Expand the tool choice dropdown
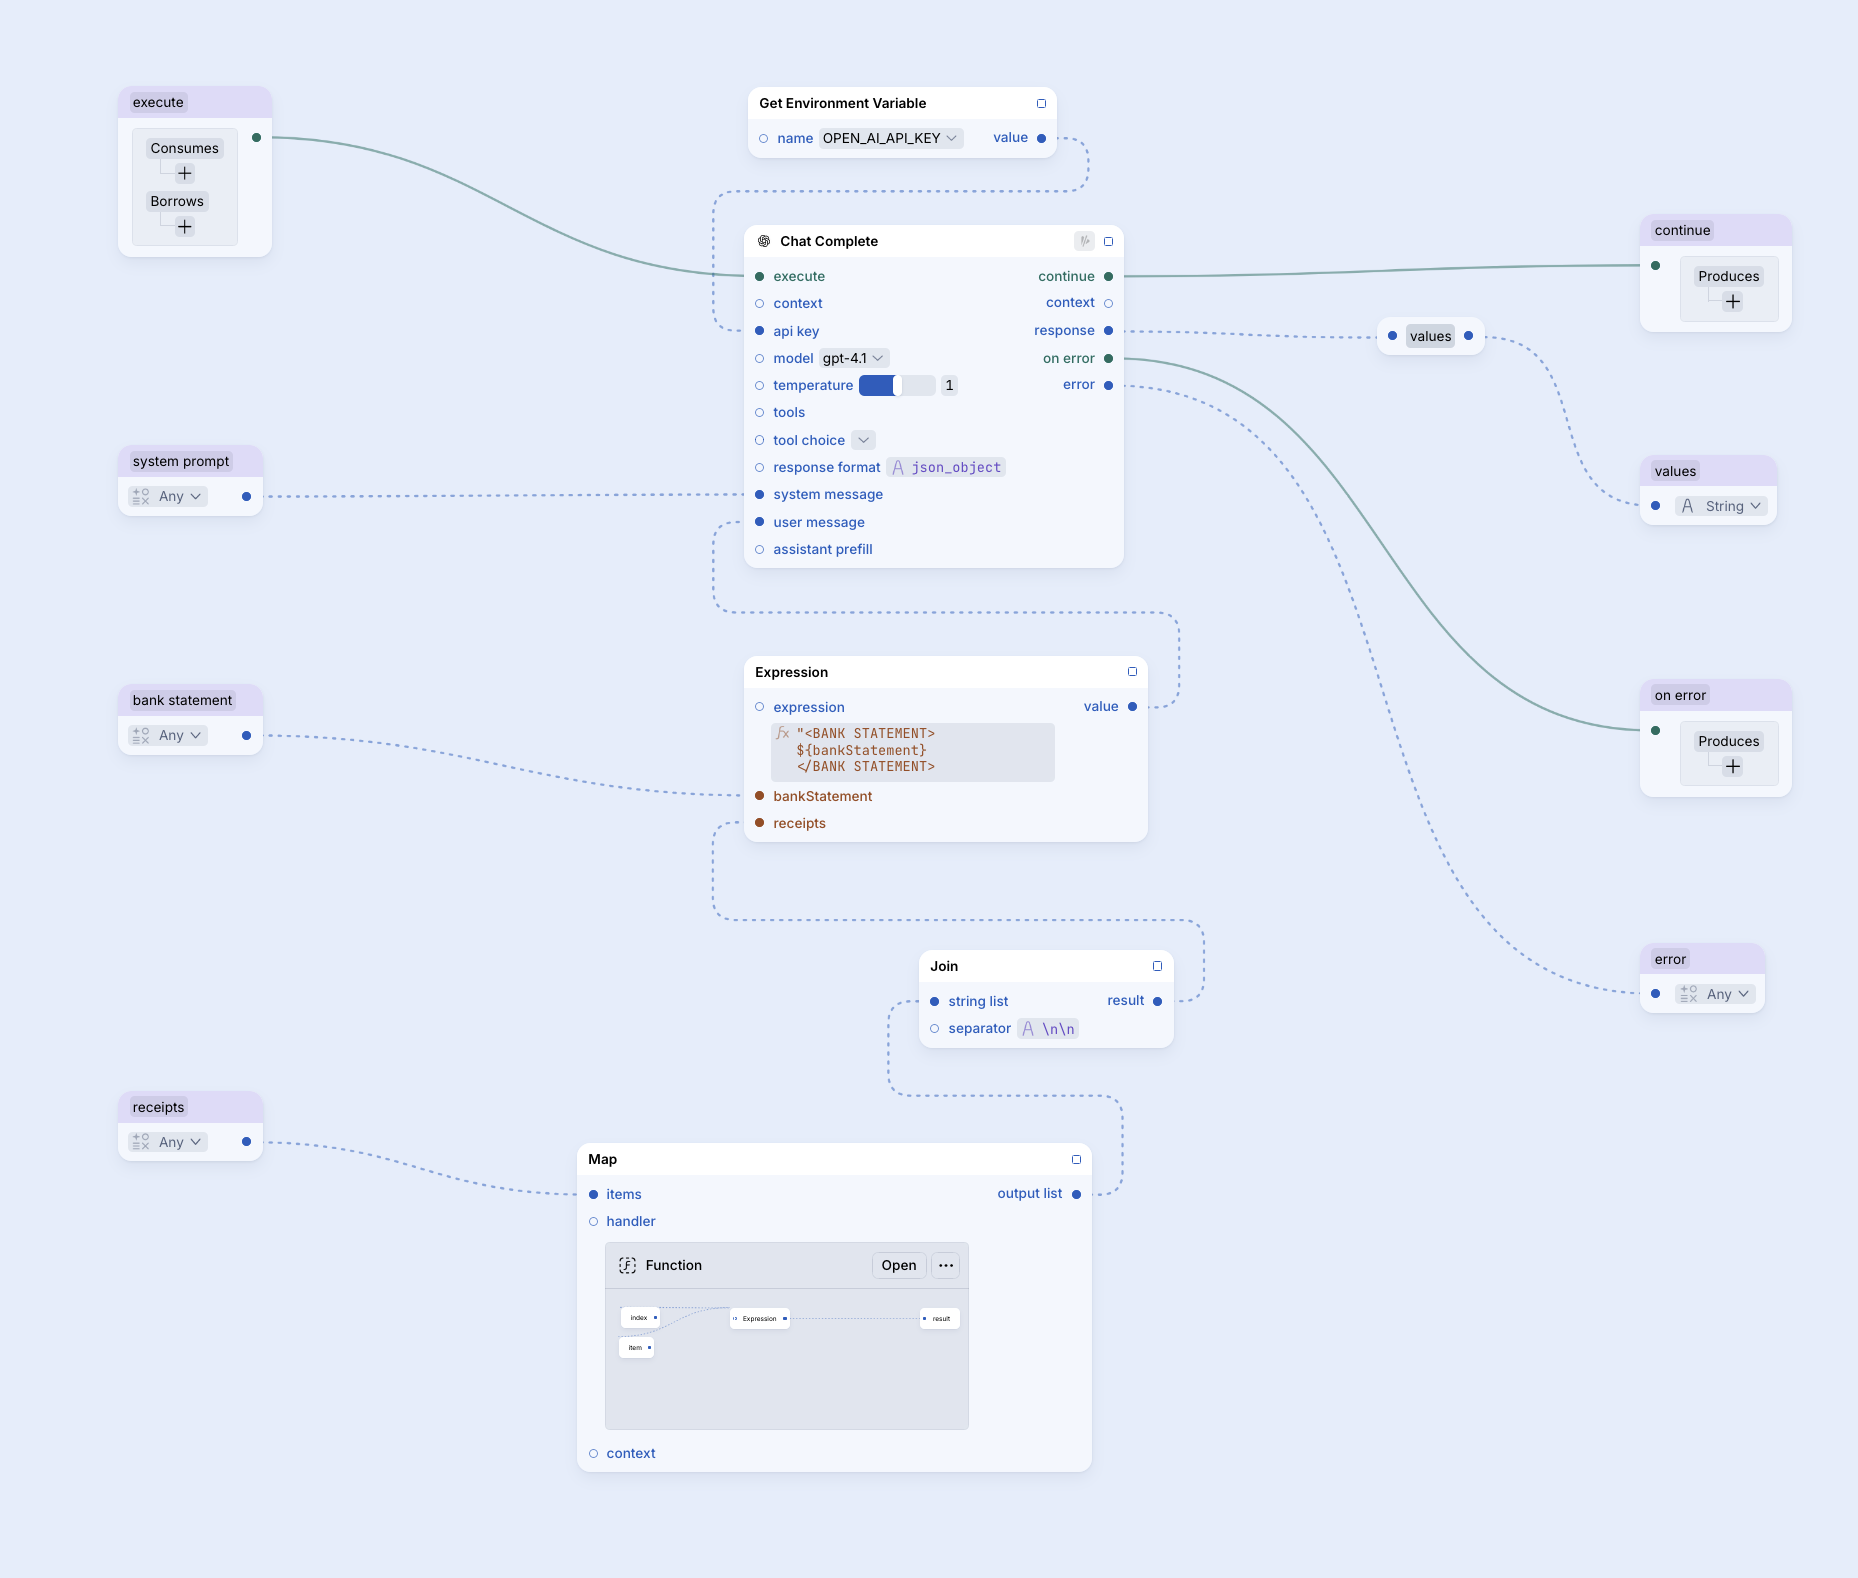Image resolution: width=1858 pixels, height=1578 pixels. [863, 440]
